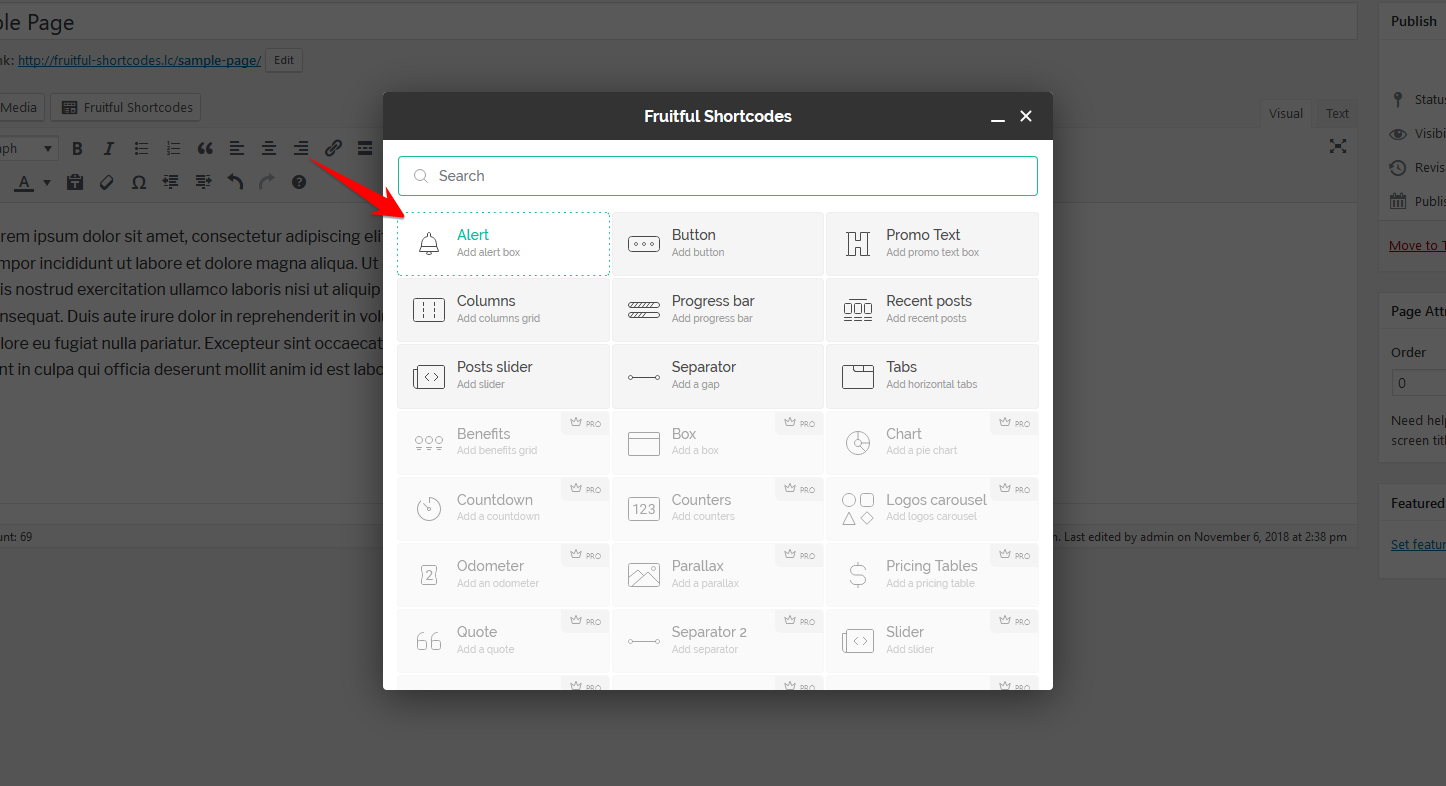Insert or edit link icon
The width and height of the screenshot is (1446, 786).
click(333, 149)
